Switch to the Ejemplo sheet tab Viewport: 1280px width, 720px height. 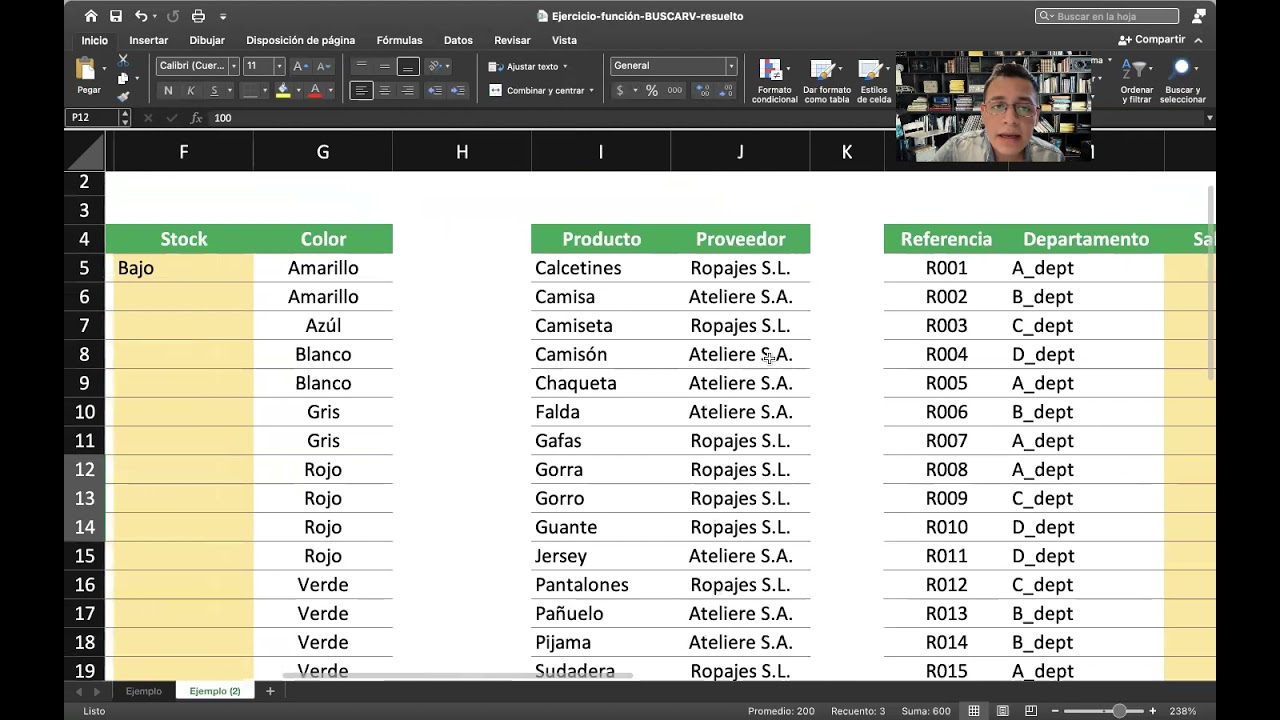143,691
